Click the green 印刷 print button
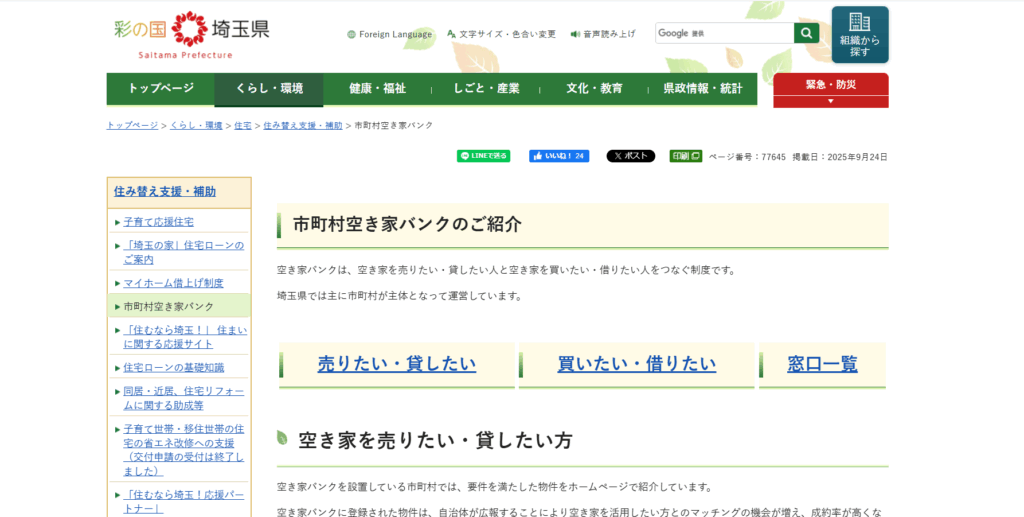The width and height of the screenshot is (1024, 517). point(685,156)
